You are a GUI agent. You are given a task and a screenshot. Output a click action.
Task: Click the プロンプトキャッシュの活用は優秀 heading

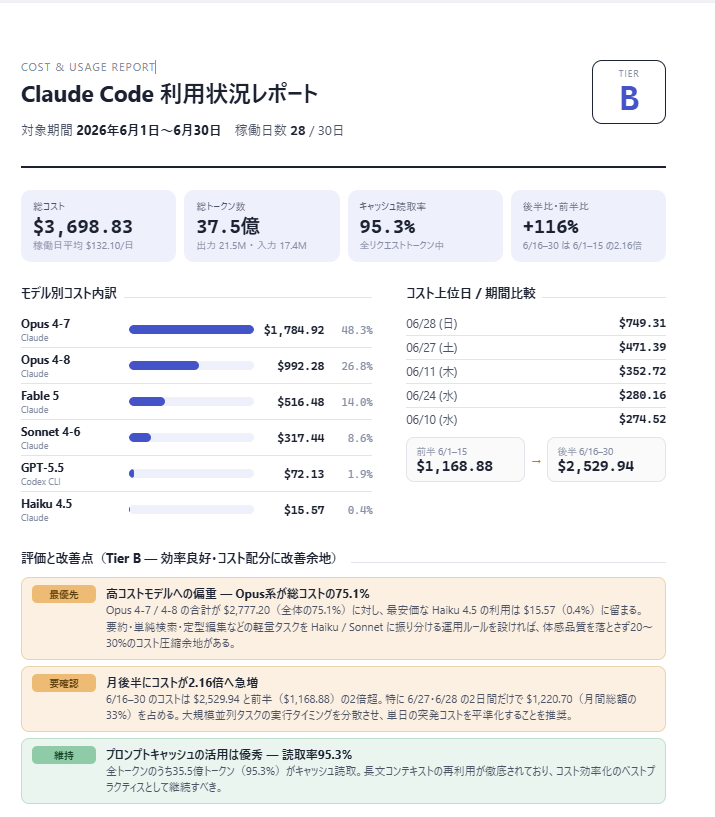point(229,754)
